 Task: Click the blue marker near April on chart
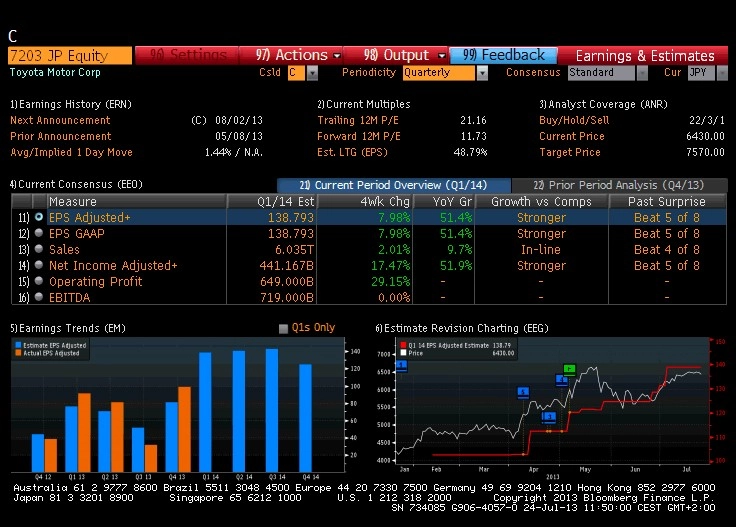523,392
